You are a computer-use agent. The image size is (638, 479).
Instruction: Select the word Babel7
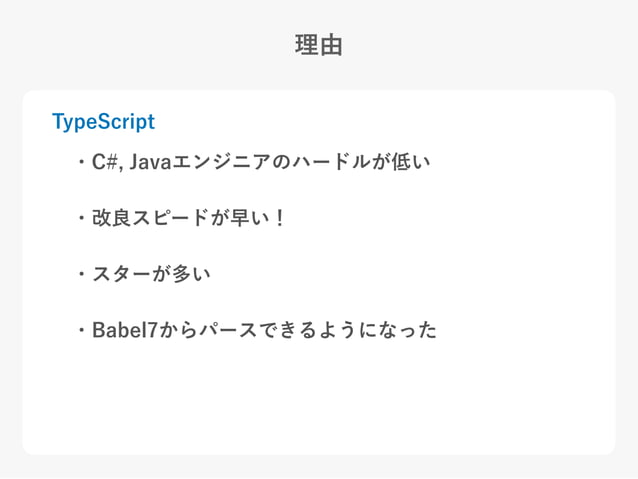[x=125, y=330]
